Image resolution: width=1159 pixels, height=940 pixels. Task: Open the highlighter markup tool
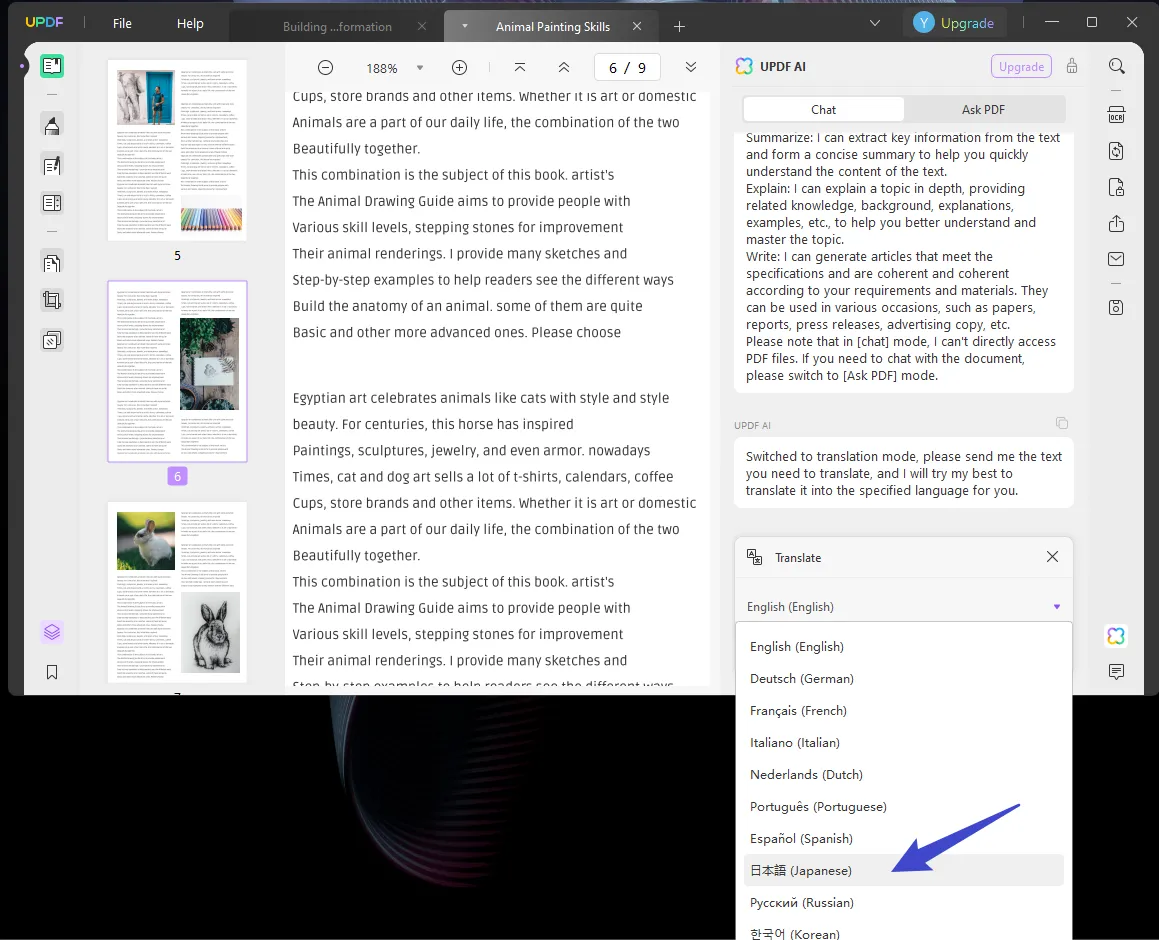52,124
